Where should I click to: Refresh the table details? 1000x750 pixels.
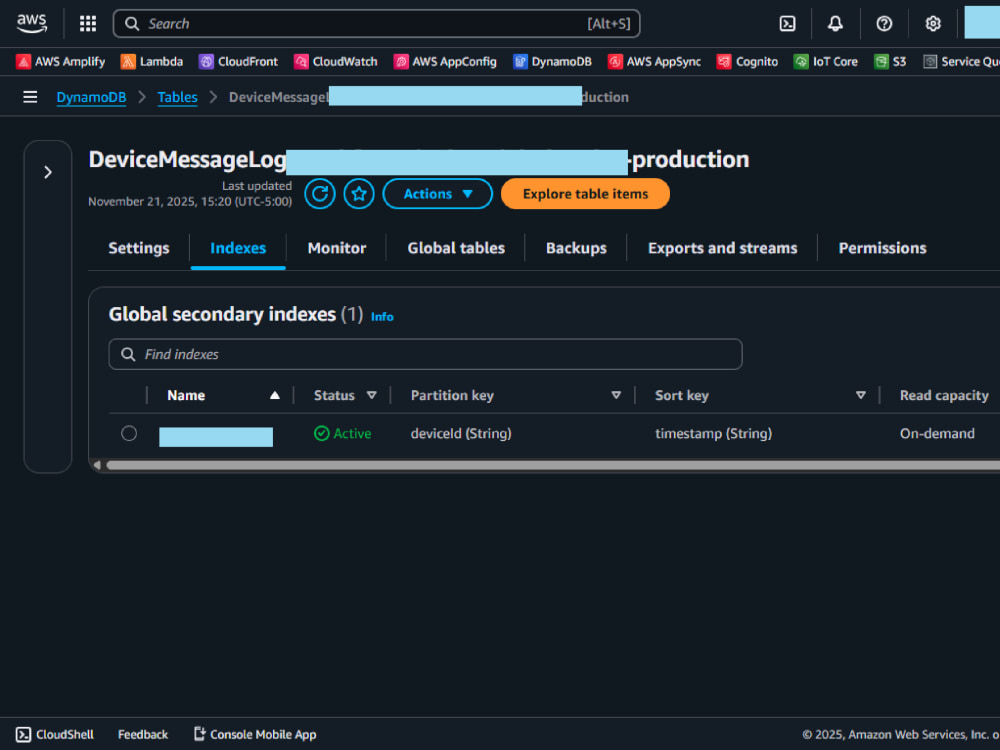click(x=320, y=194)
